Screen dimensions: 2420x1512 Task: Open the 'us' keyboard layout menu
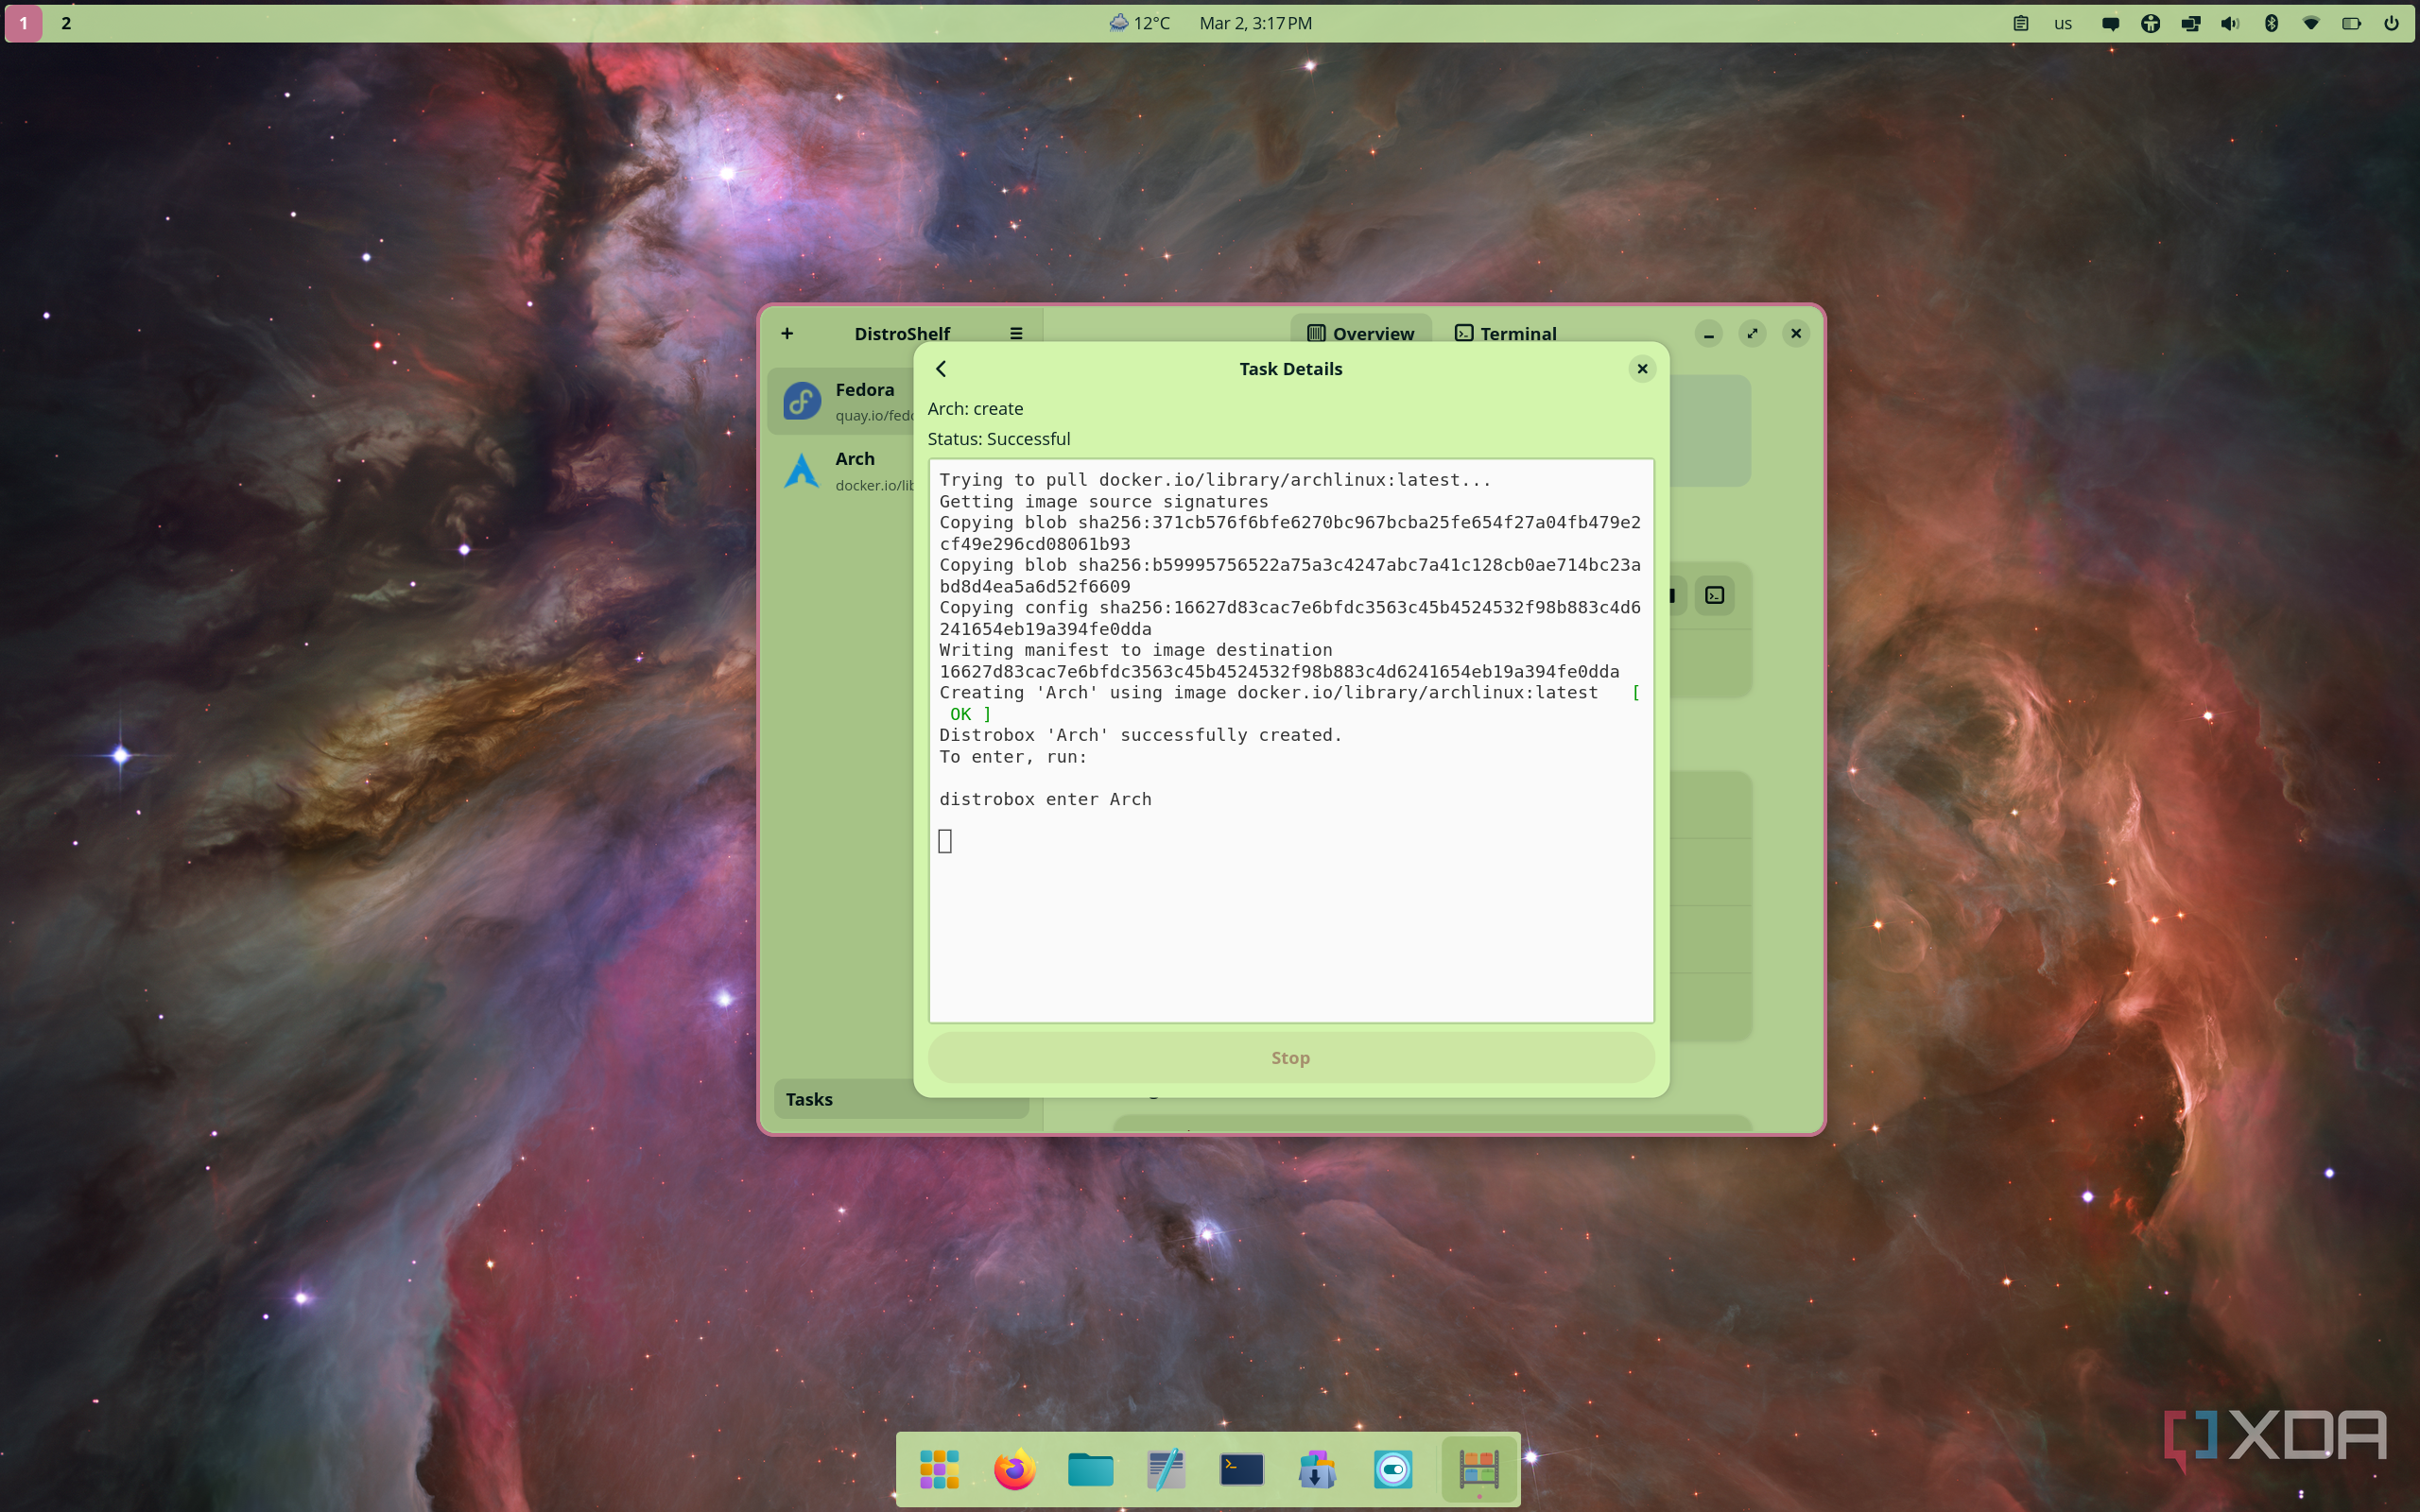(2063, 23)
